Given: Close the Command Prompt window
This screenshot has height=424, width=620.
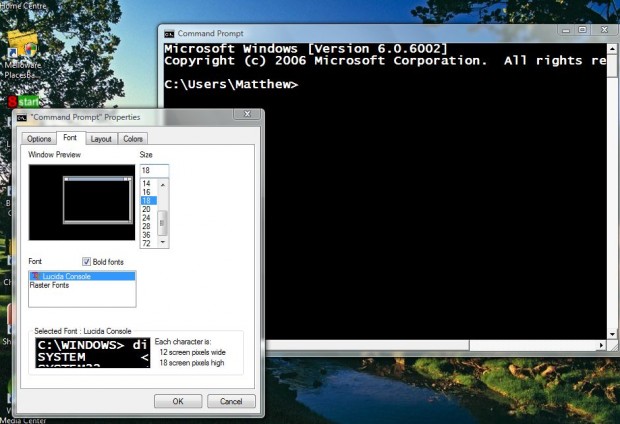Looking at the screenshot, I should pyautogui.click(x=604, y=30).
